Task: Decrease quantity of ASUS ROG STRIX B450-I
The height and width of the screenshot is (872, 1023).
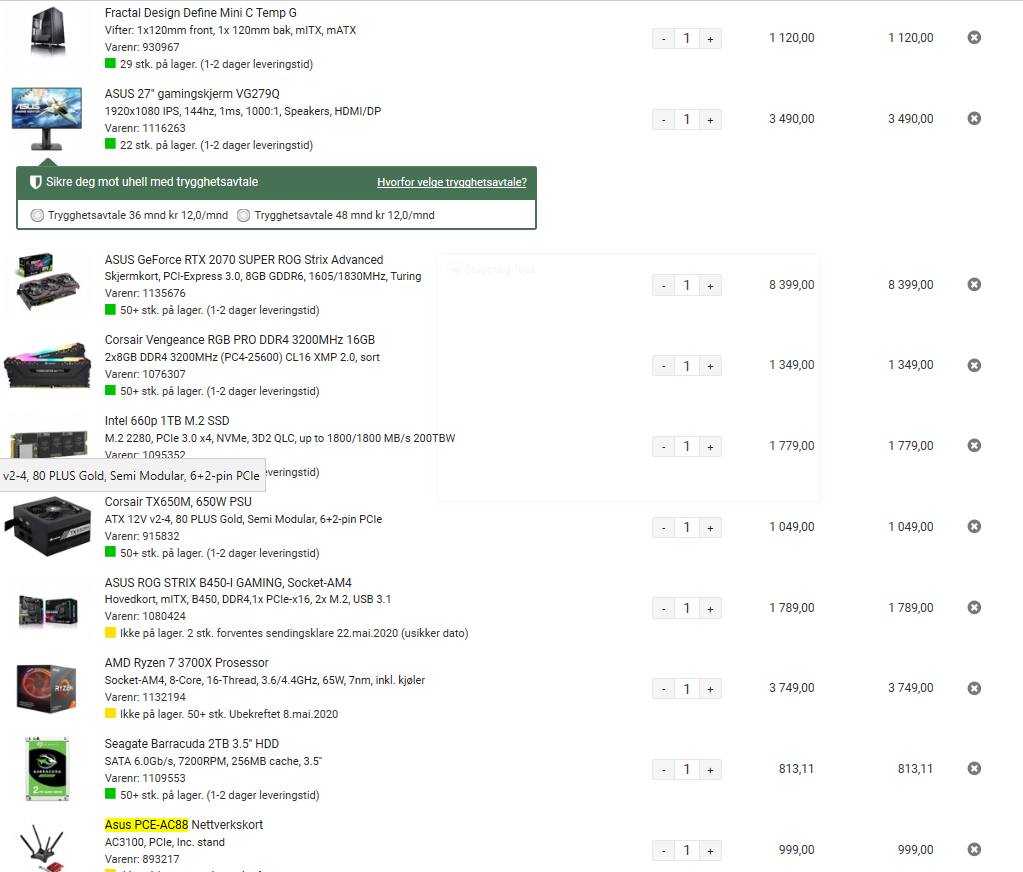Action: (x=664, y=609)
